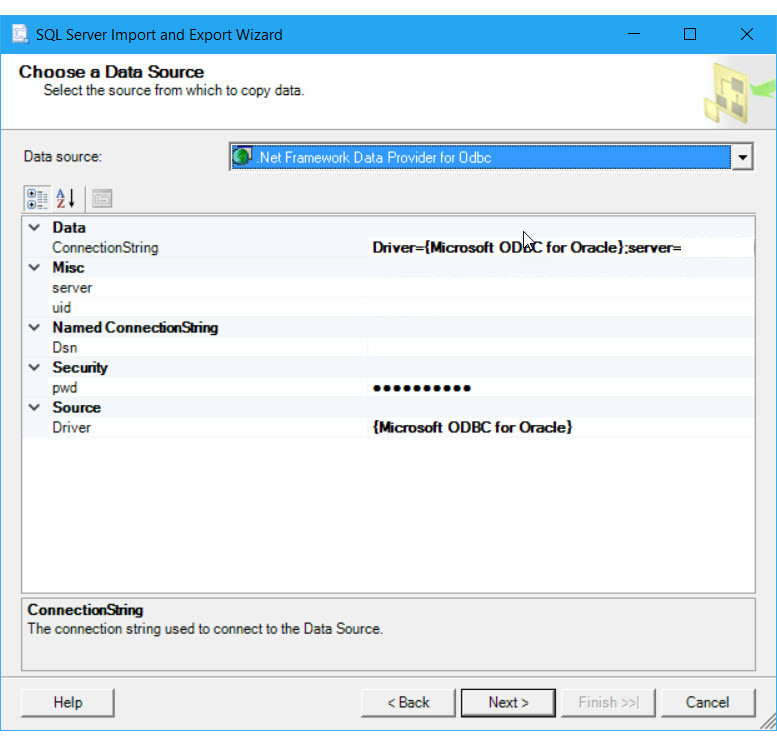The height and width of the screenshot is (746, 777).
Task: Edit the ConnectionString value field
Action: (x=561, y=247)
